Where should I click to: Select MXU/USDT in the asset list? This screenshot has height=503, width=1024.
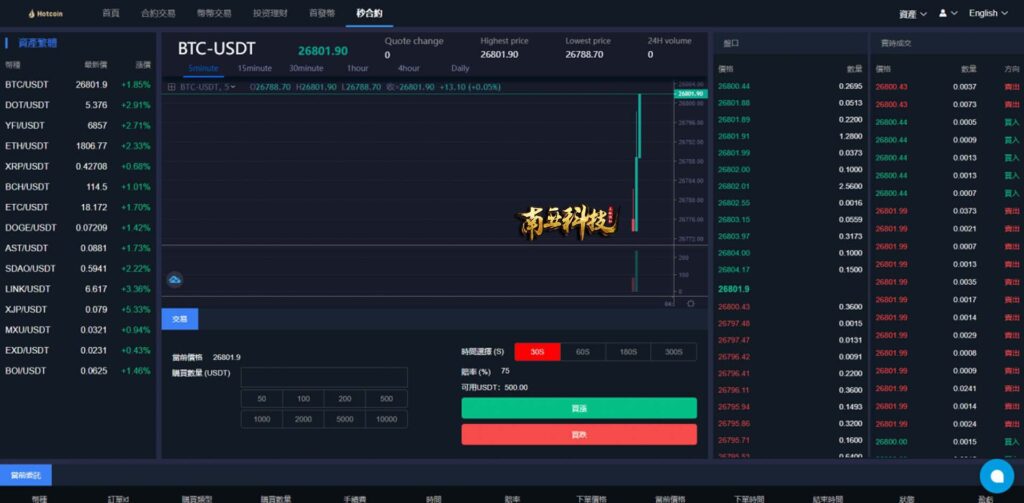78,330
